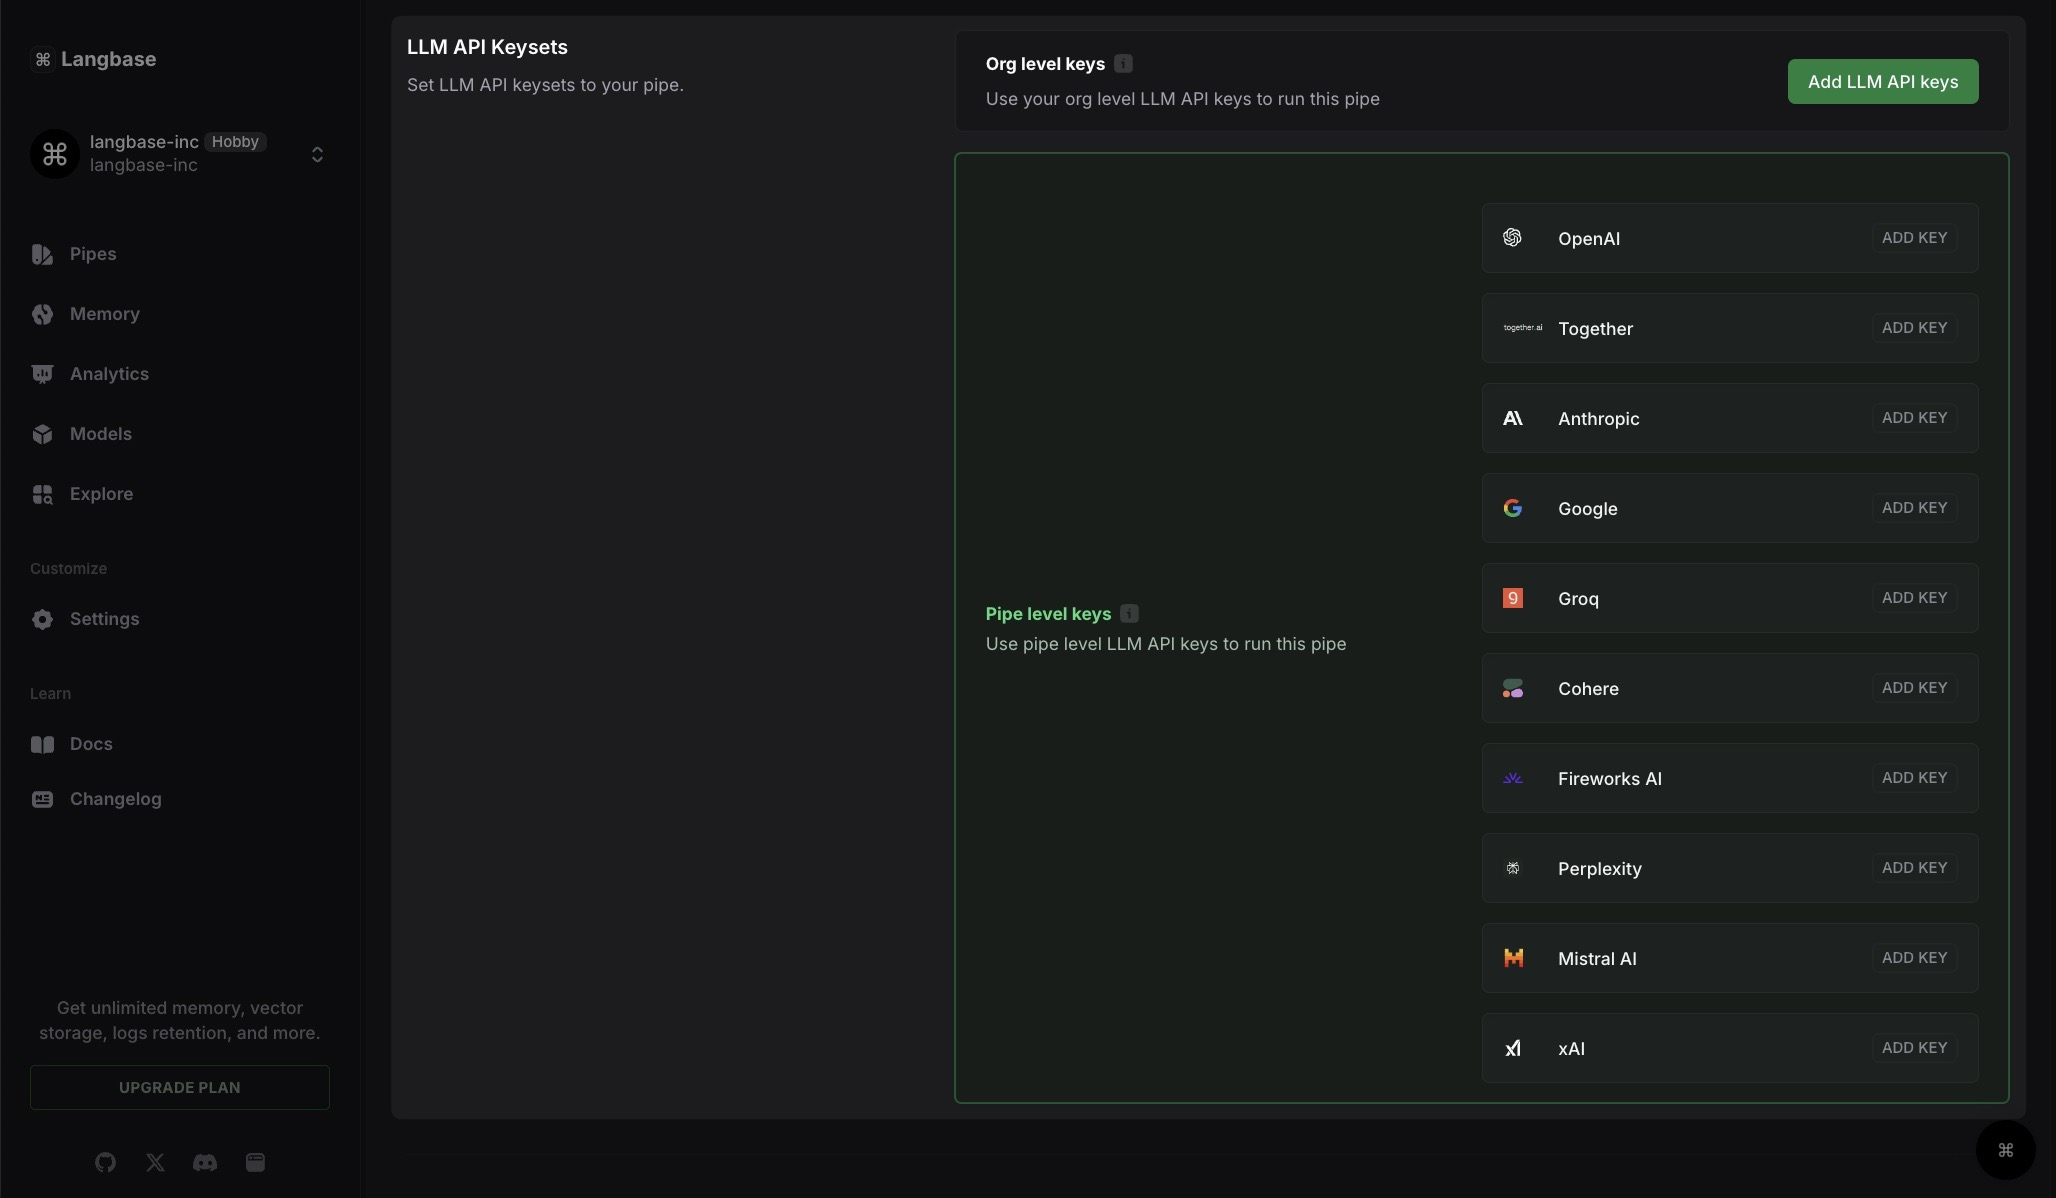Click info icon next to Pipe level keys
Viewport: 2056px width, 1198px height.
1129,614
